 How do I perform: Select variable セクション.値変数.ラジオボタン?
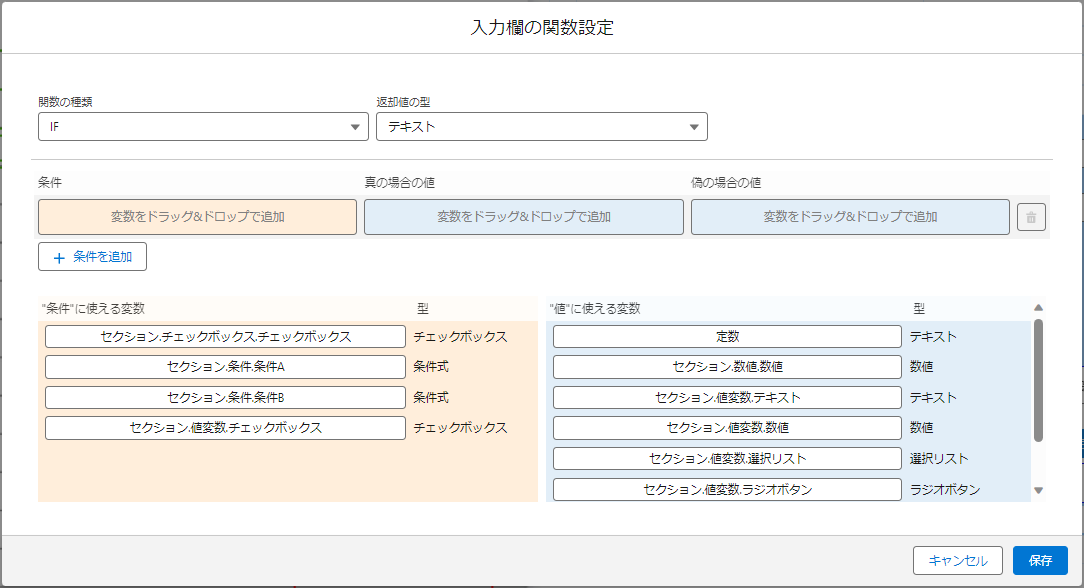(727, 489)
